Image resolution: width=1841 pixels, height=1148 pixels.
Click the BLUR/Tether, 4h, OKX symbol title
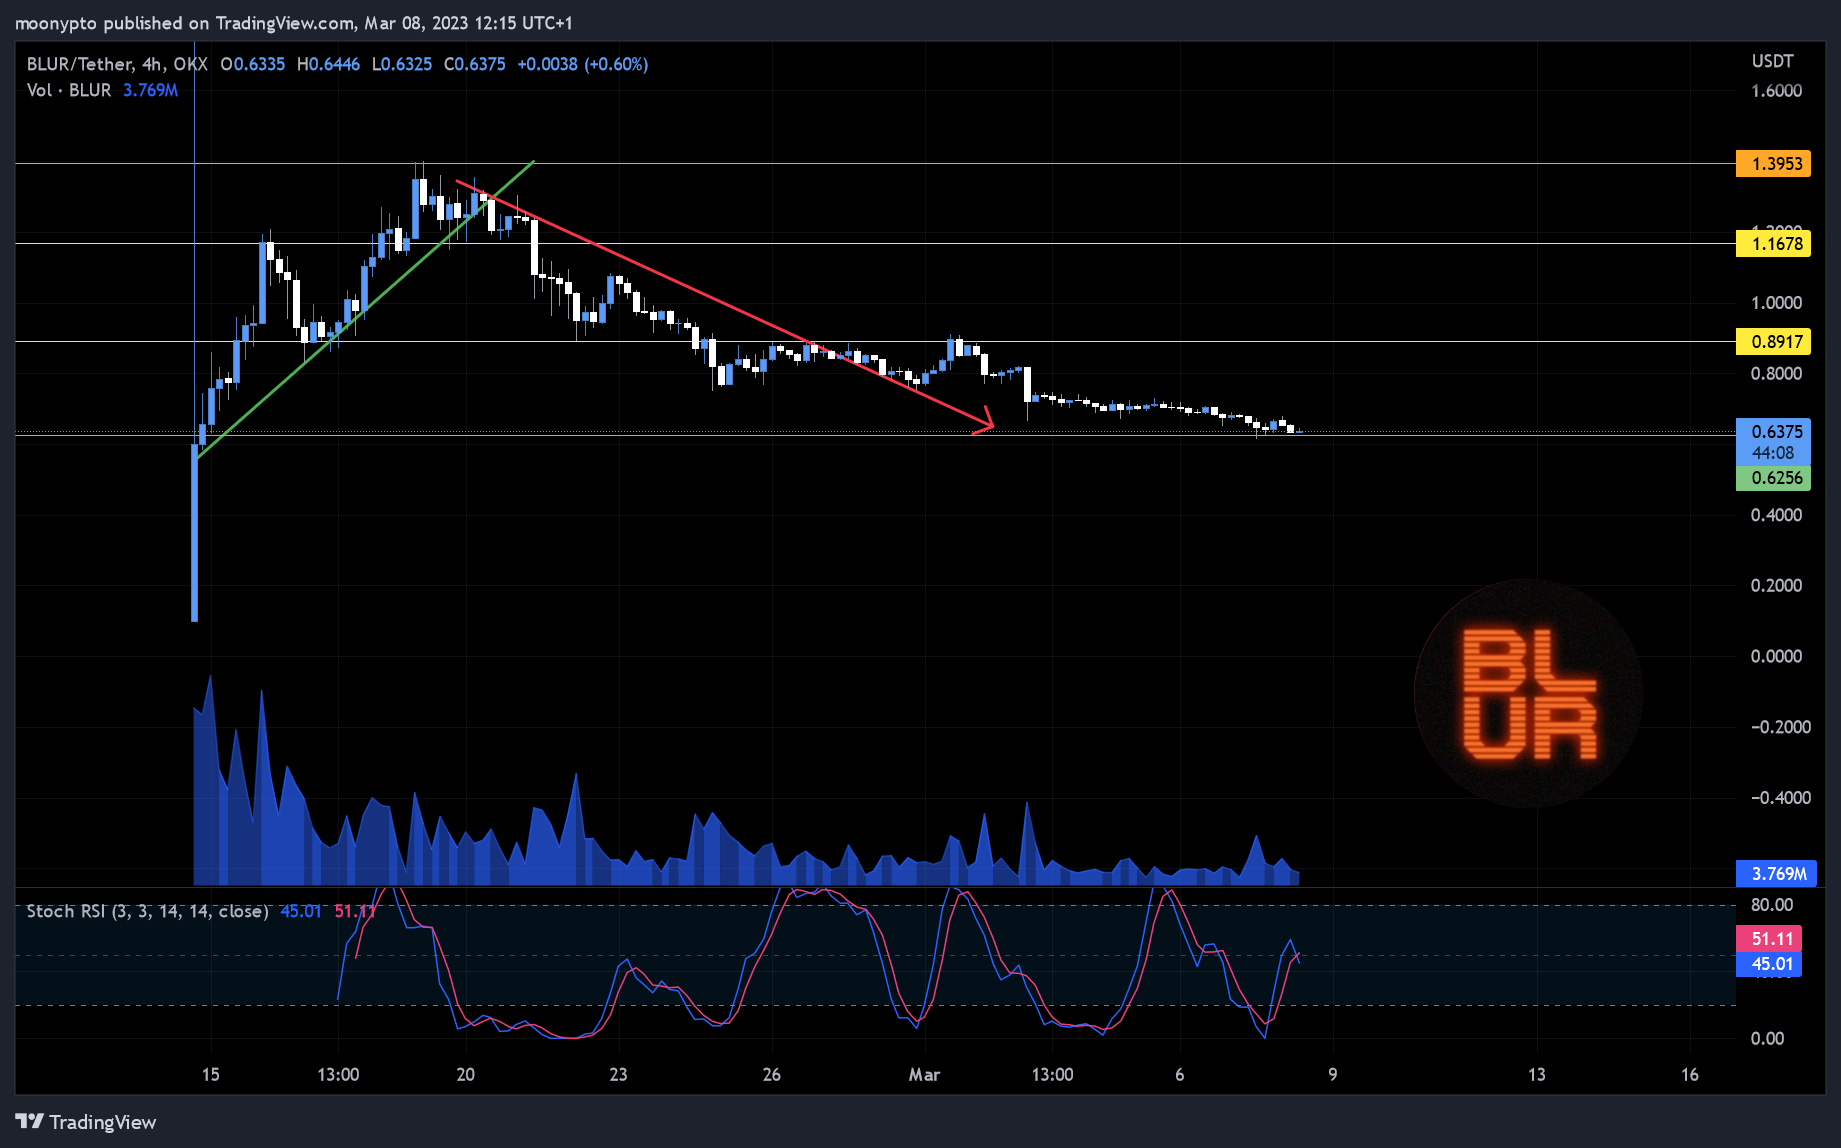click(x=117, y=64)
